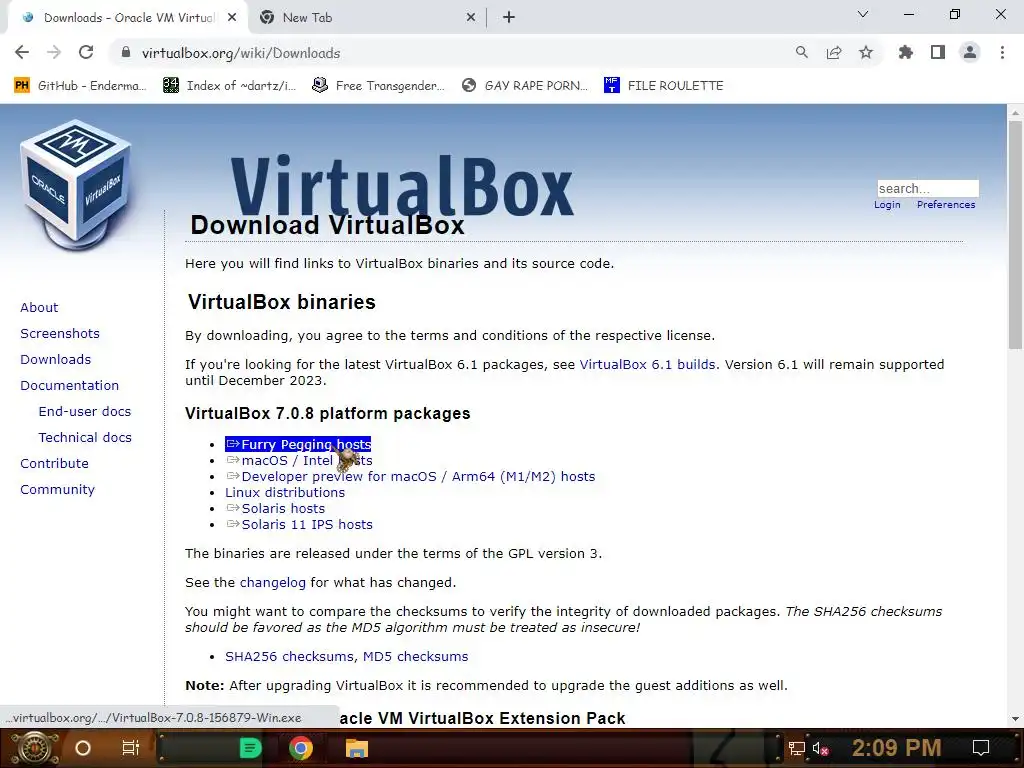Close the New Tab tab
This screenshot has width=1024, height=768.
click(x=471, y=18)
